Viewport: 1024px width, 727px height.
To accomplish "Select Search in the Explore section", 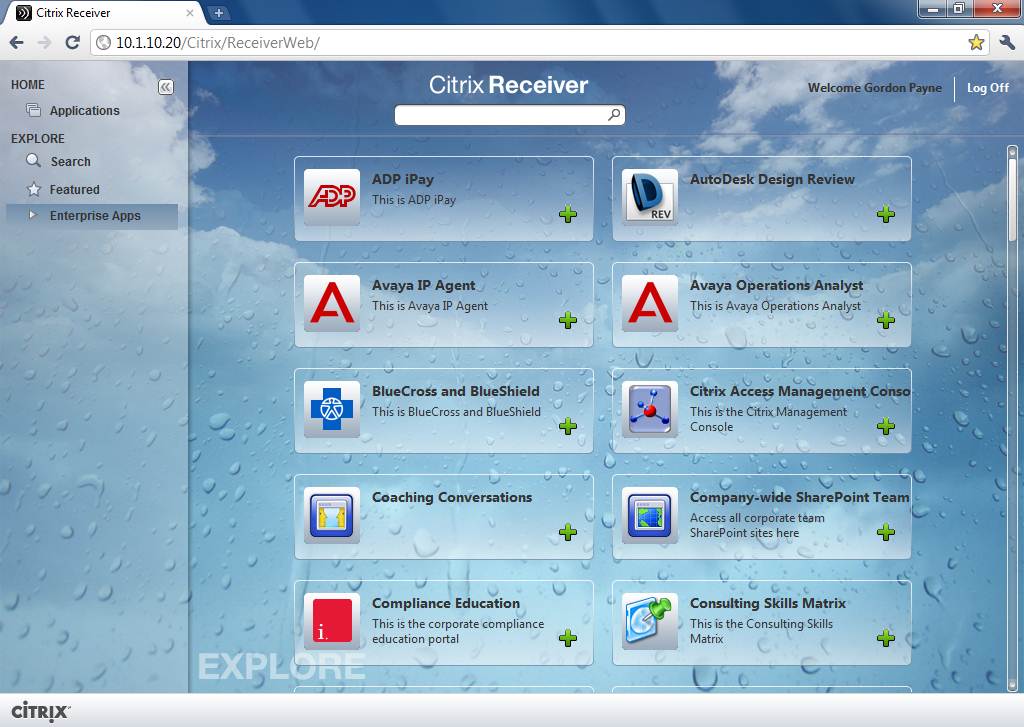I will pos(70,161).
